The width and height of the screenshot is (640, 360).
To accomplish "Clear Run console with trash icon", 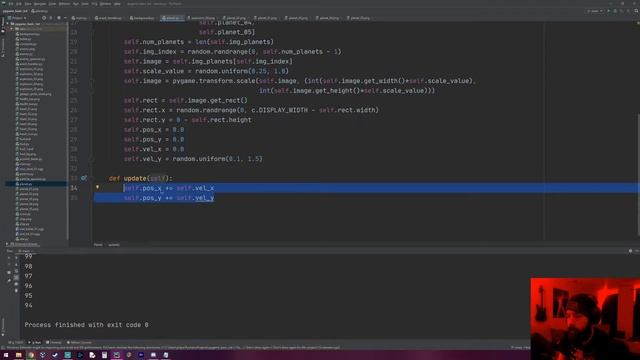I will [x=16, y=291].
